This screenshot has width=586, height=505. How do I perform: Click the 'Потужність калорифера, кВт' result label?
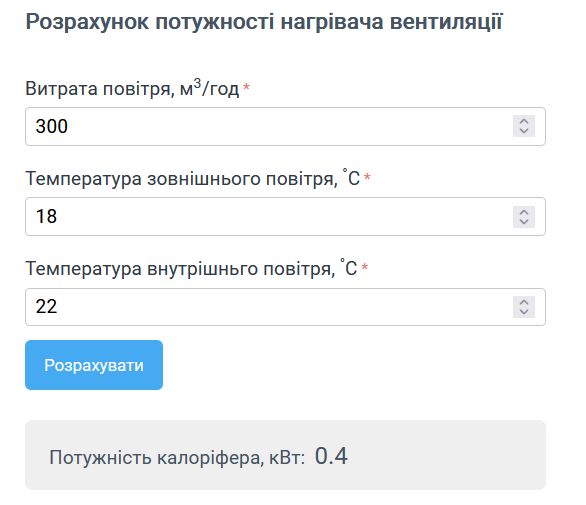(177, 458)
